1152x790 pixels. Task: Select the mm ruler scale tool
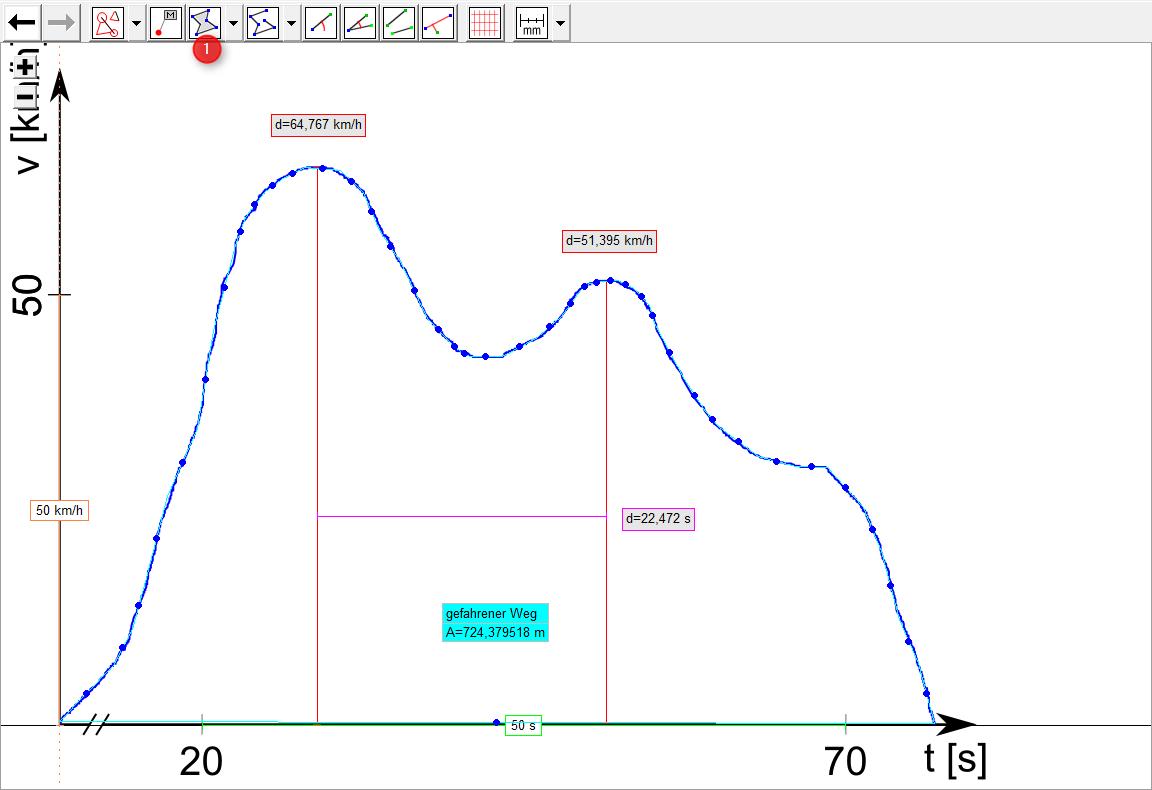point(532,22)
